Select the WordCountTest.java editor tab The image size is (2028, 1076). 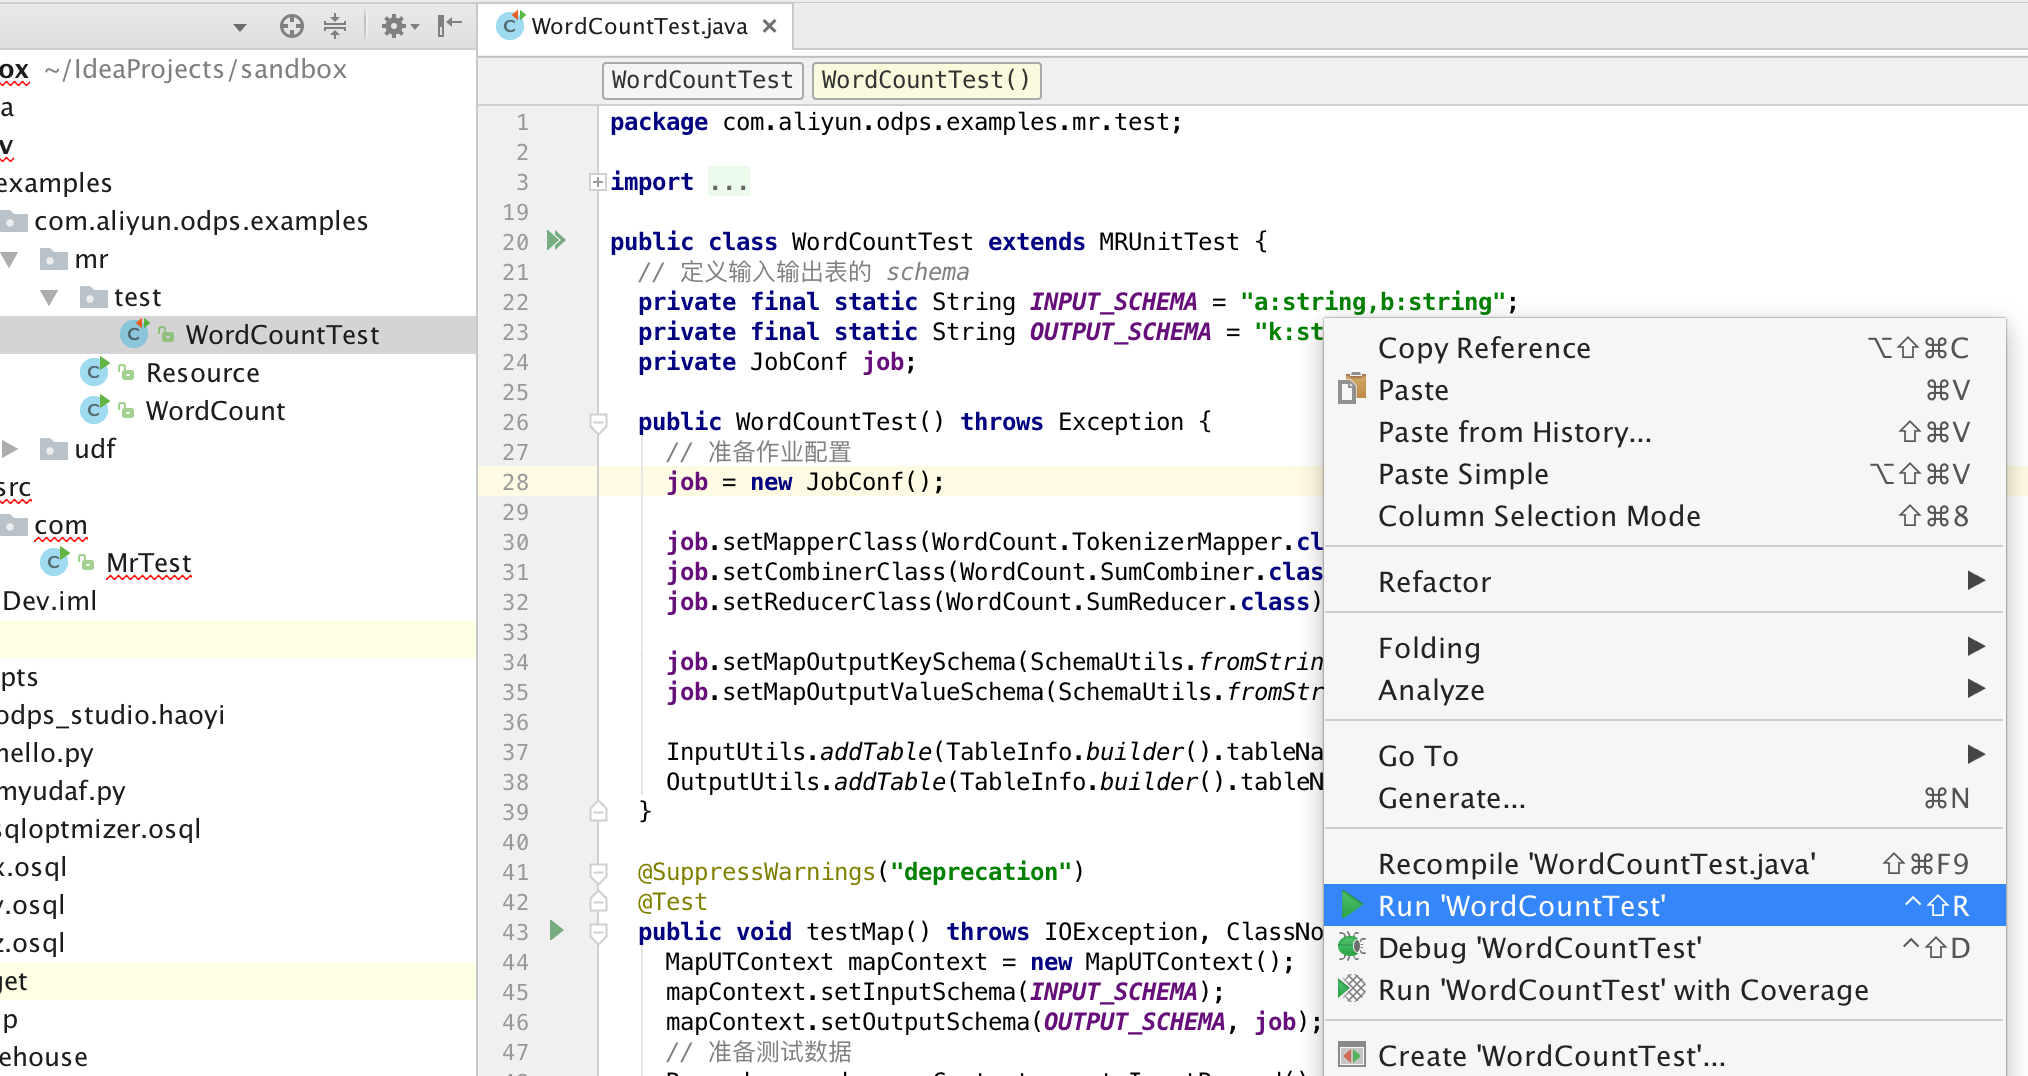pyautogui.click(x=637, y=26)
